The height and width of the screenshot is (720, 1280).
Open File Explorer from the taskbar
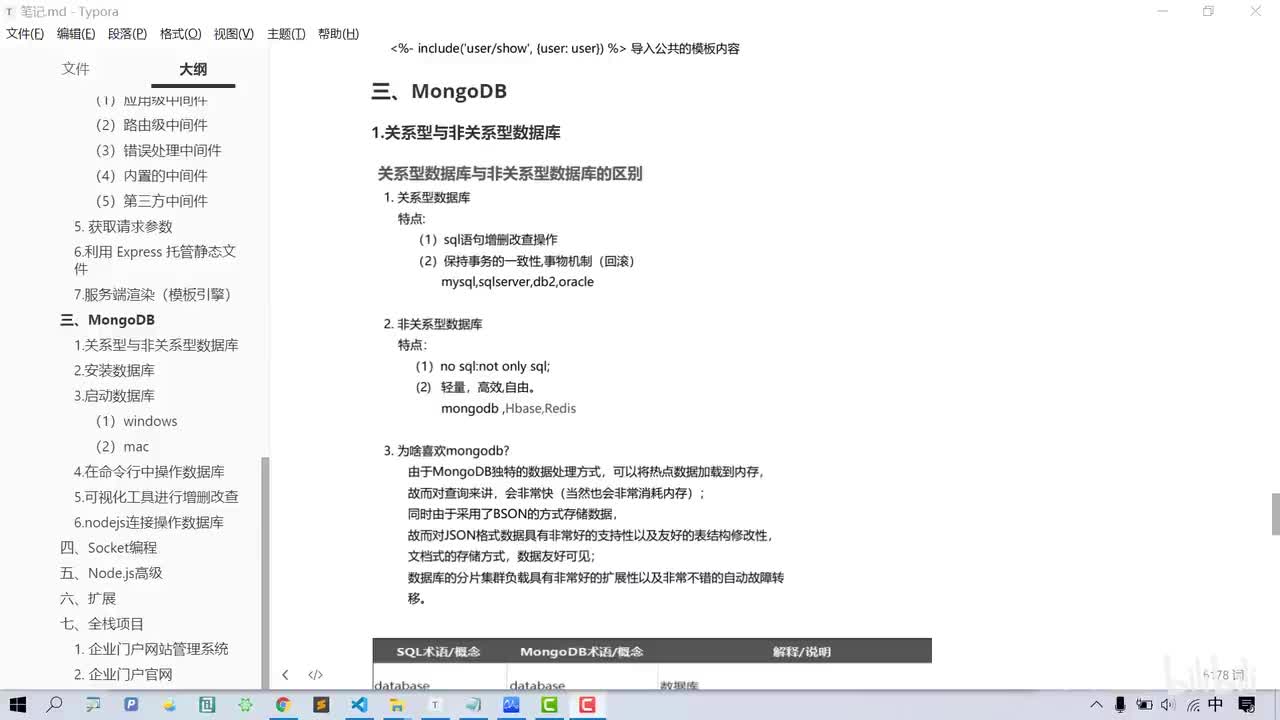pos(397,705)
